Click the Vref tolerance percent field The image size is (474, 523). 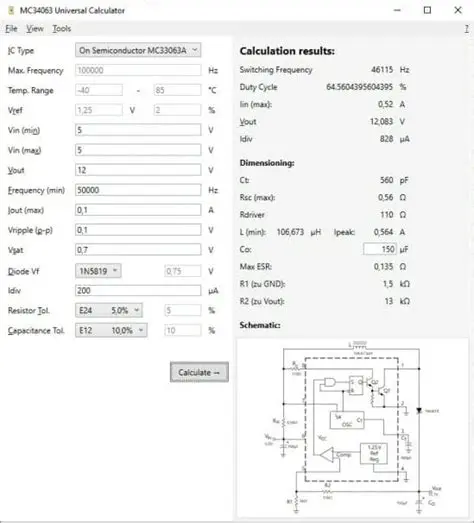pos(177,110)
